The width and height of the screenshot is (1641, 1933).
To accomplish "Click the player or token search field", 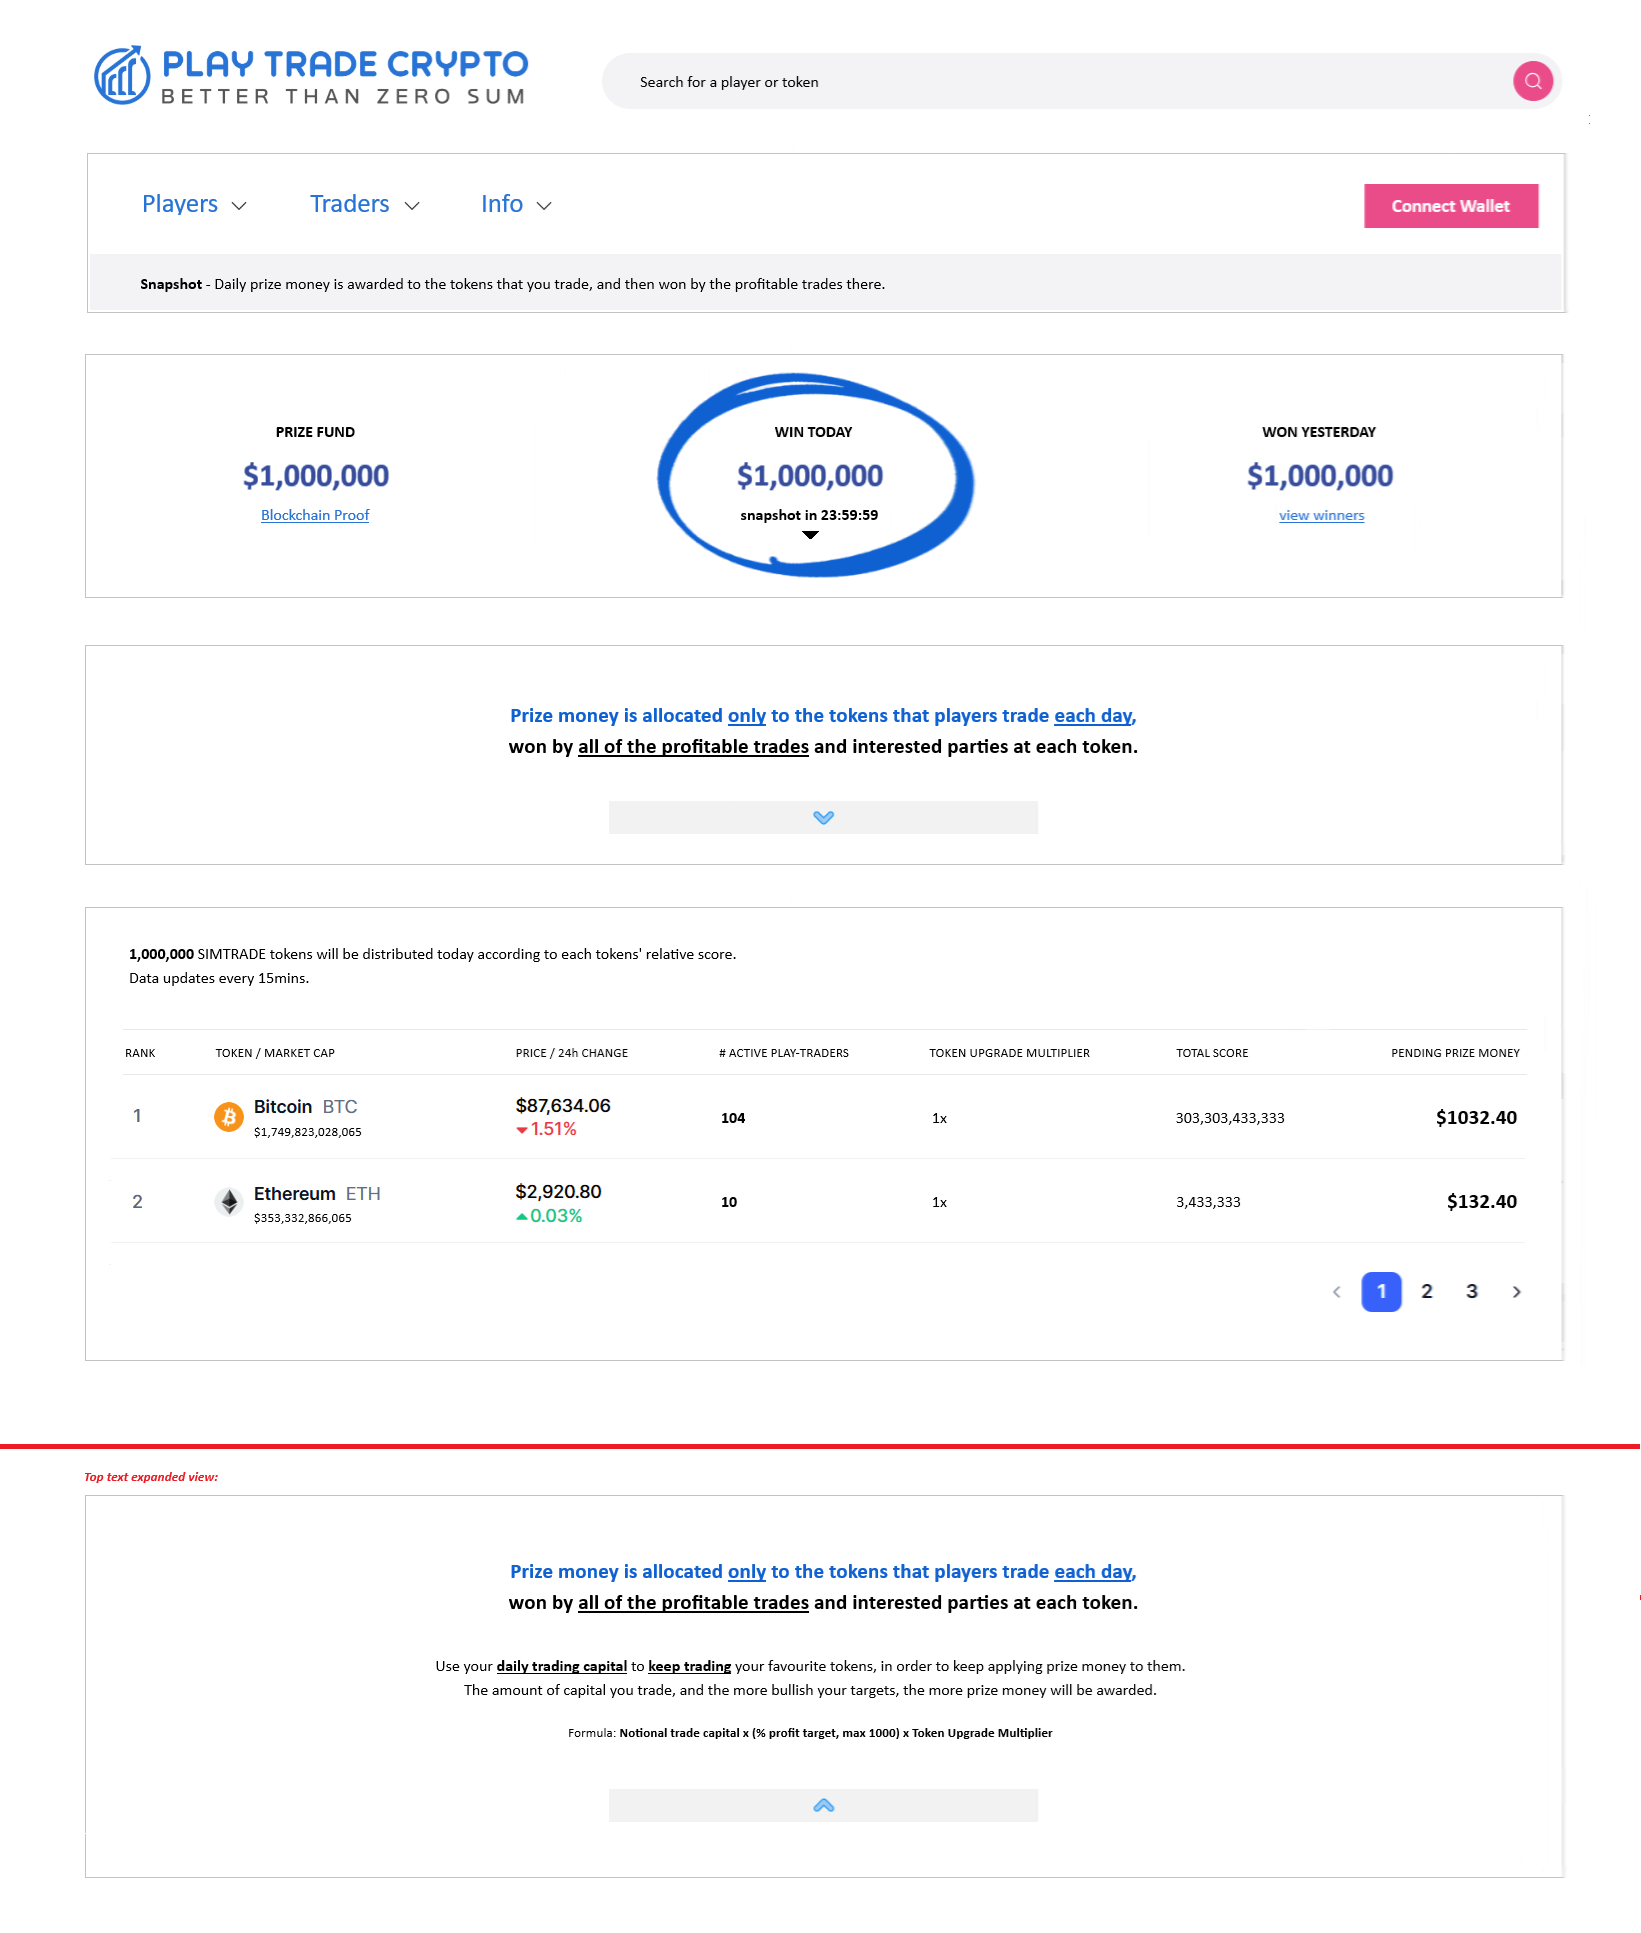I will coord(1060,82).
